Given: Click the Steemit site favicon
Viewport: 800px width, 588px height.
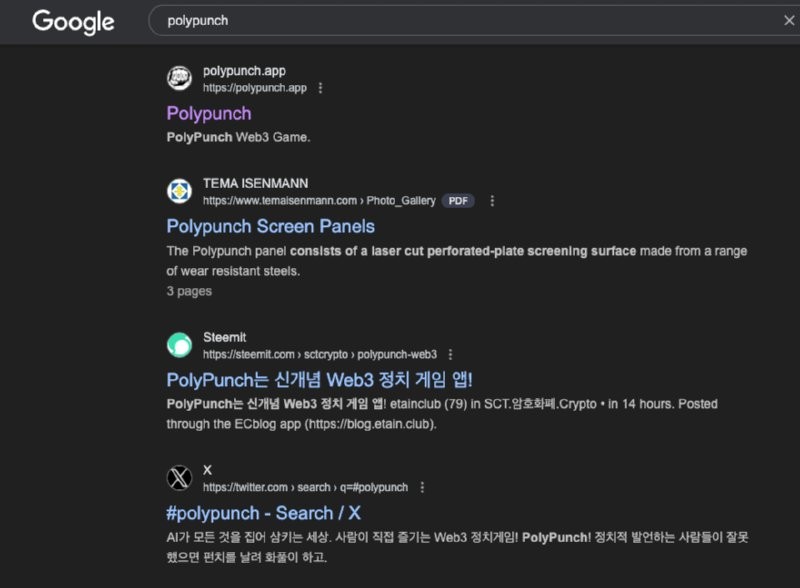Looking at the screenshot, I should pos(180,345).
